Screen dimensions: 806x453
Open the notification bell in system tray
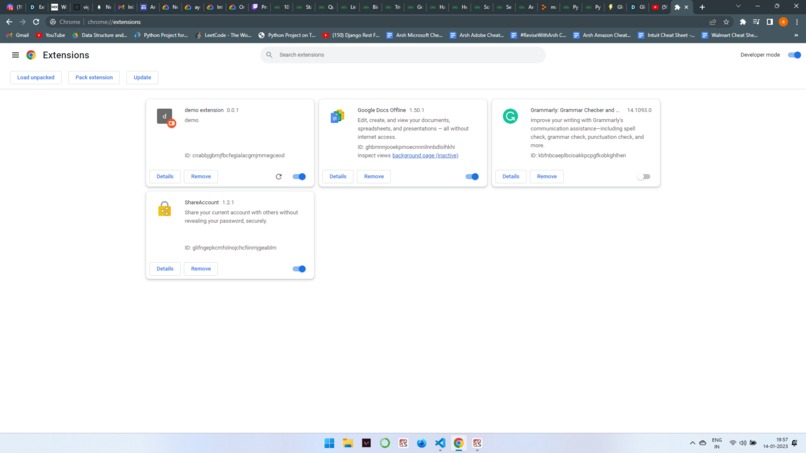coord(795,443)
